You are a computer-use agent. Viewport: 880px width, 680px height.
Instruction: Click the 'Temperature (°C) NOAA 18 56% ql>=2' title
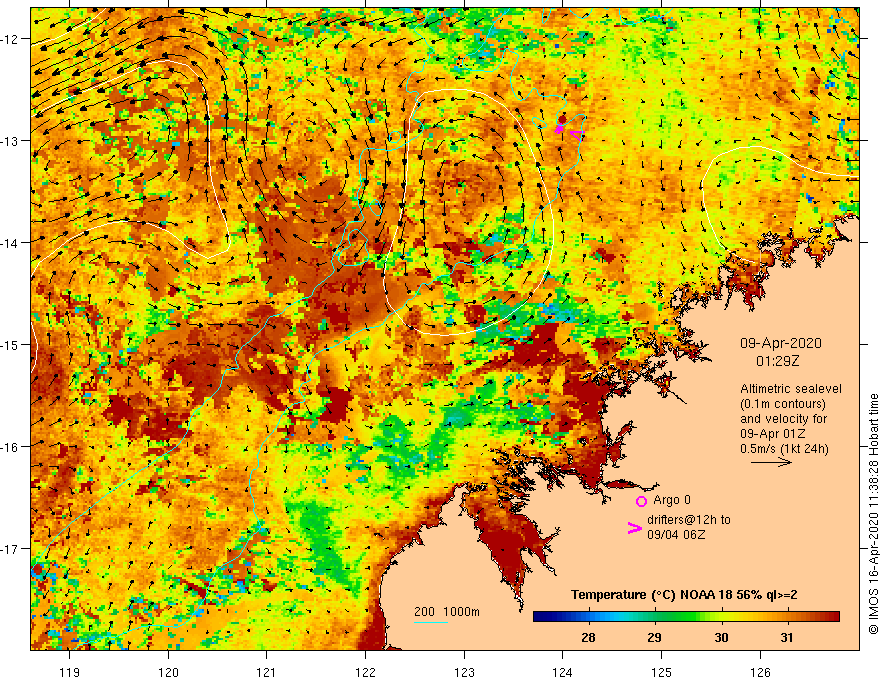[x=684, y=595]
